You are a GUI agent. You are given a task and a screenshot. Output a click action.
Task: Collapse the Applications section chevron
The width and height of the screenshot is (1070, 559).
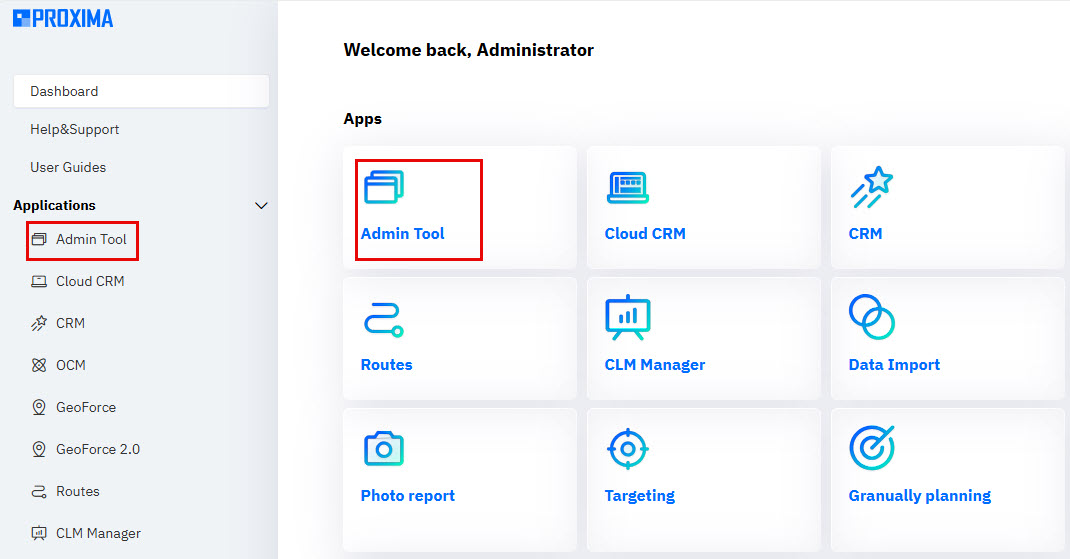click(262, 206)
